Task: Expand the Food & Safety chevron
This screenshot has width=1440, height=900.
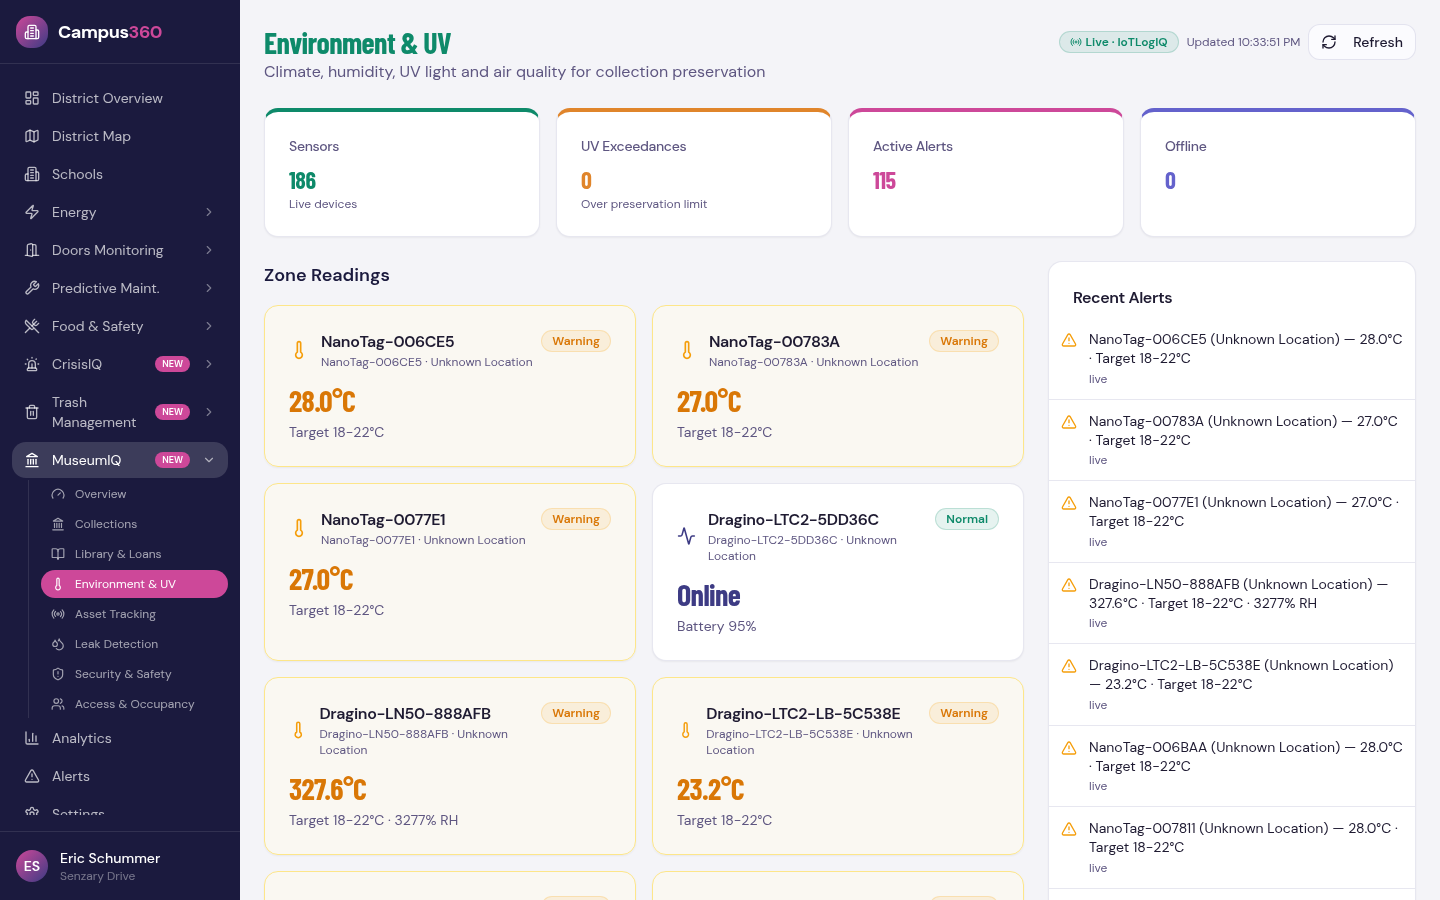Action: pyautogui.click(x=209, y=326)
